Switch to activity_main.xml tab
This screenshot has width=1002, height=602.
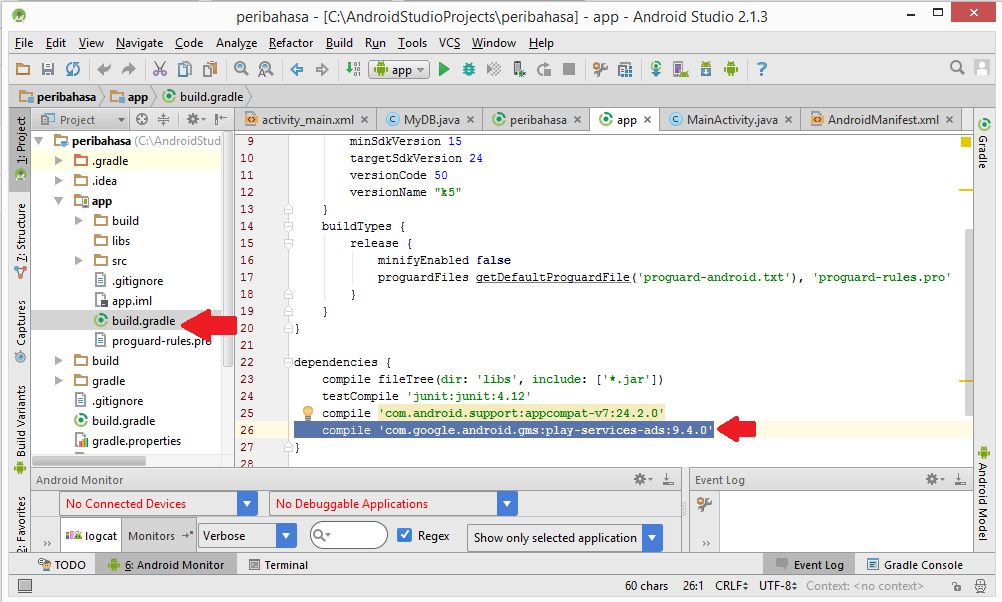307,120
